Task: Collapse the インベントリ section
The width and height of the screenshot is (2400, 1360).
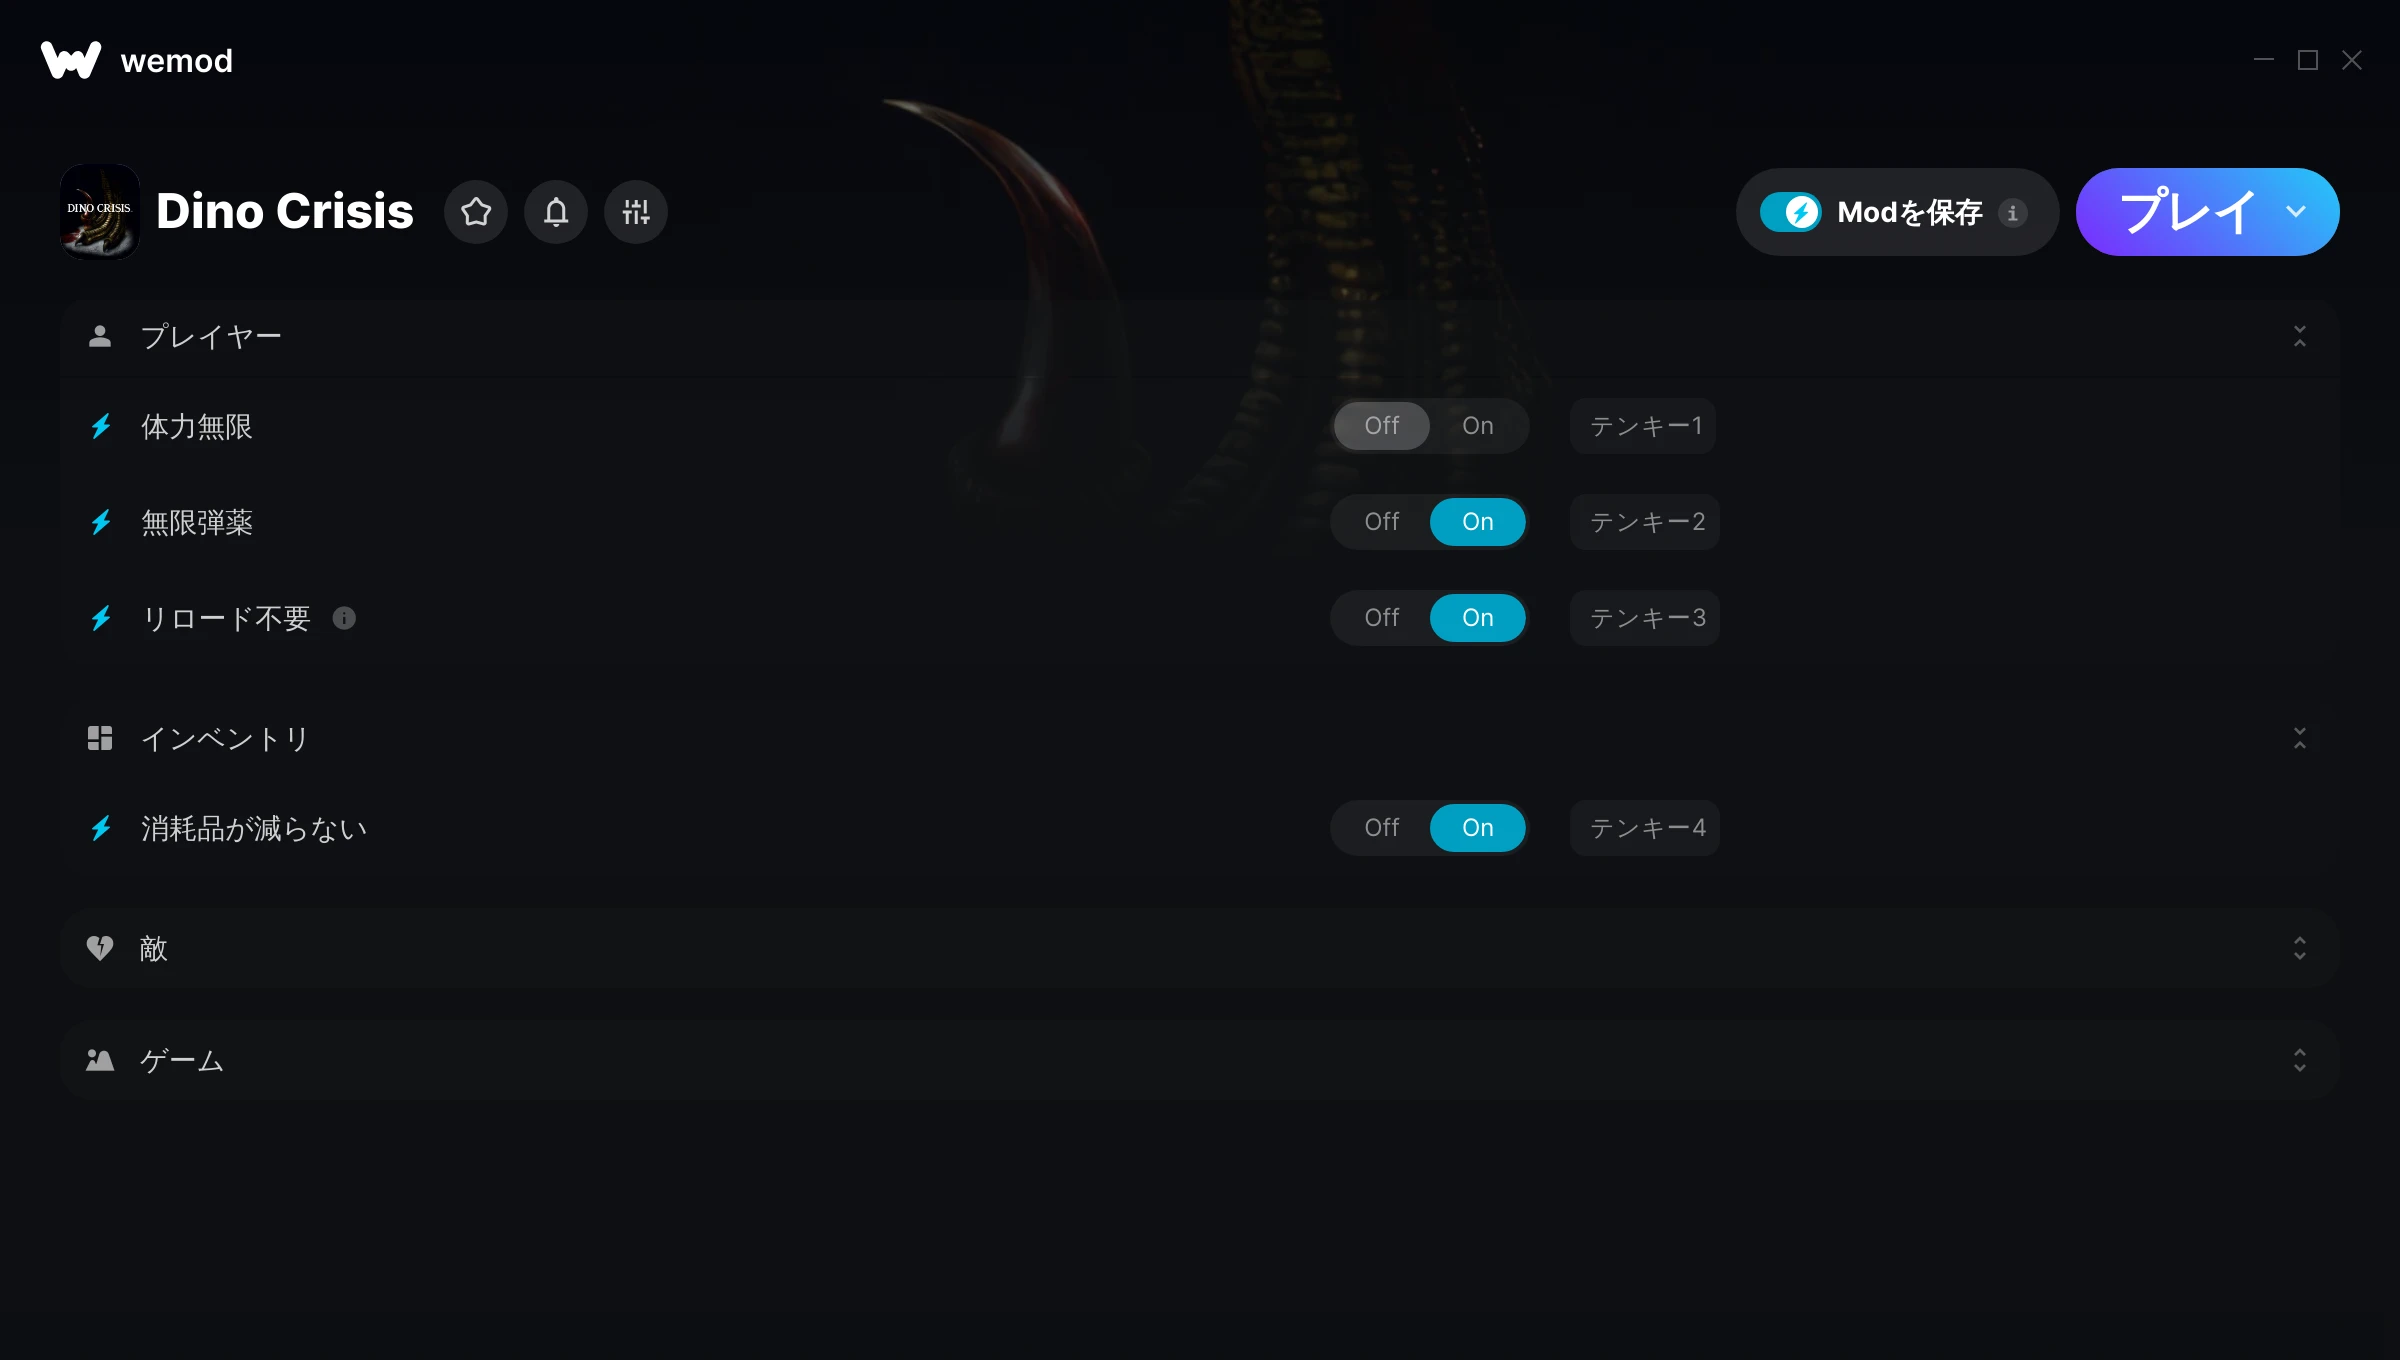Action: (2300, 738)
